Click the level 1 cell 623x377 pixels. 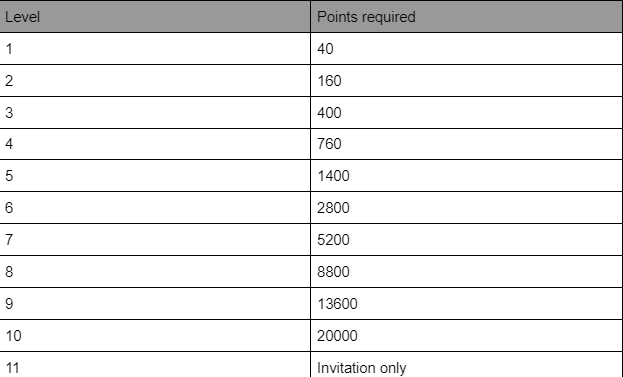(155, 48)
